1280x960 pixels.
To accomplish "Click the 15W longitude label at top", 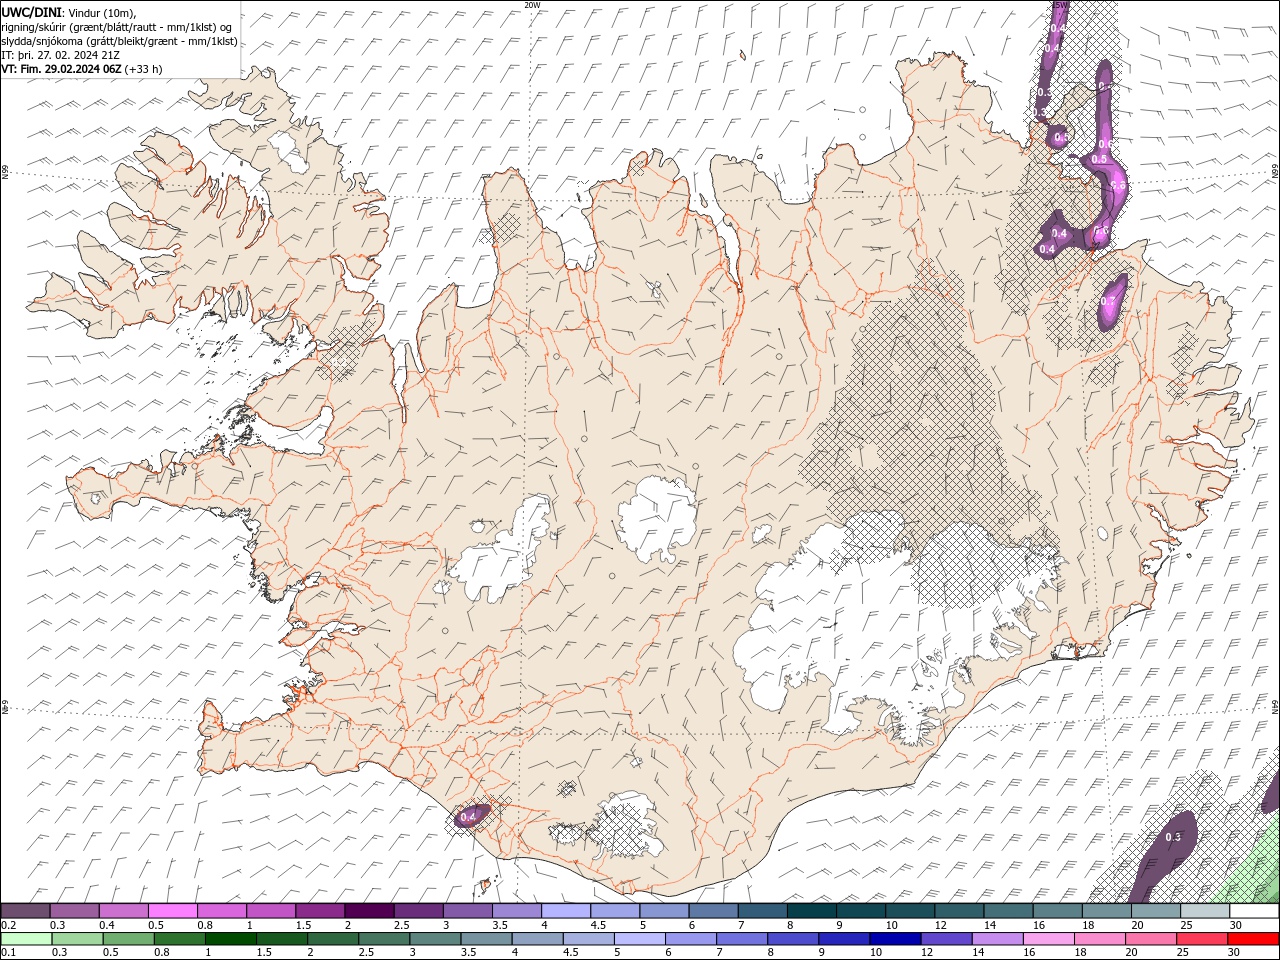I will pyautogui.click(x=1058, y=5).
